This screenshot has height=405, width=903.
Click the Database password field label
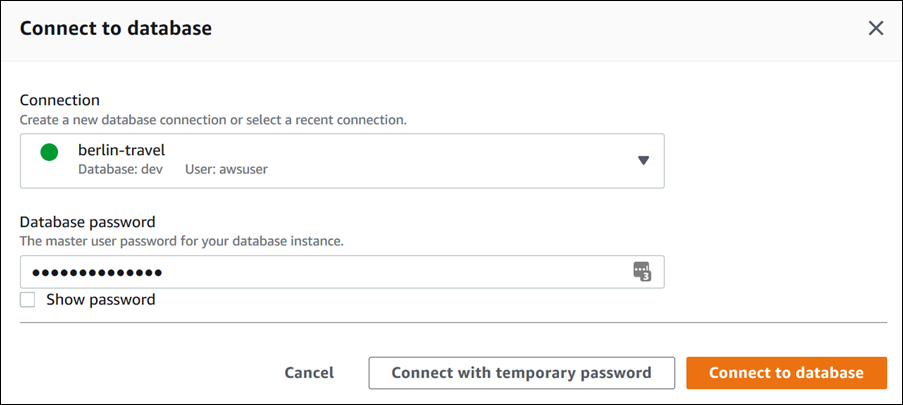(88, 222)
